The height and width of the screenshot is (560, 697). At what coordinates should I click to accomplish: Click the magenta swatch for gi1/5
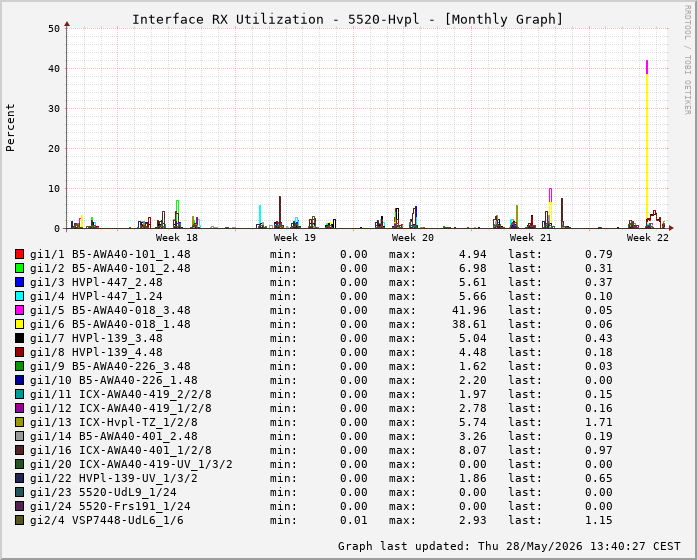(x=19, y=310)
